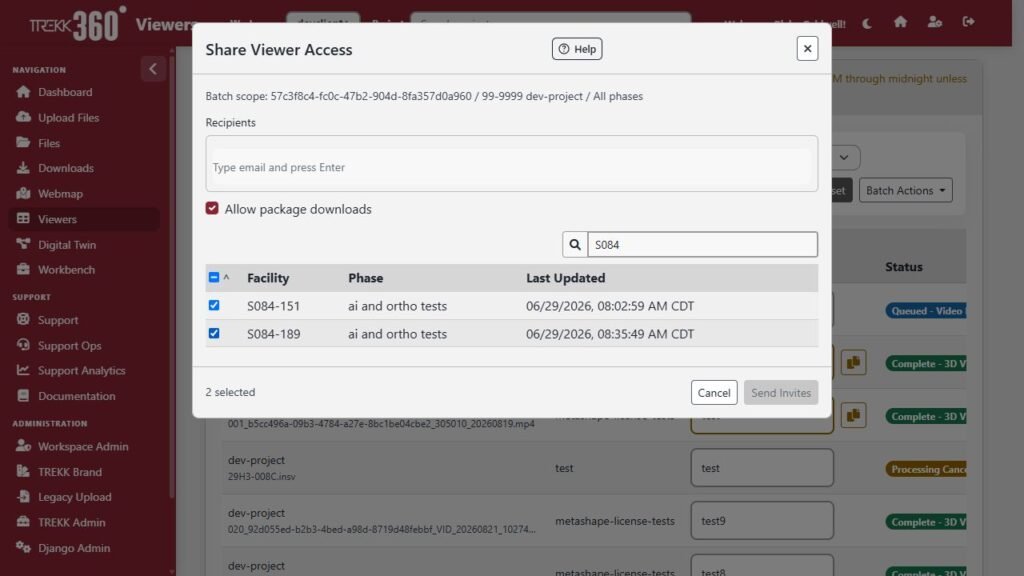
Task: Click the Send Invites button
Action: (780, 392)
